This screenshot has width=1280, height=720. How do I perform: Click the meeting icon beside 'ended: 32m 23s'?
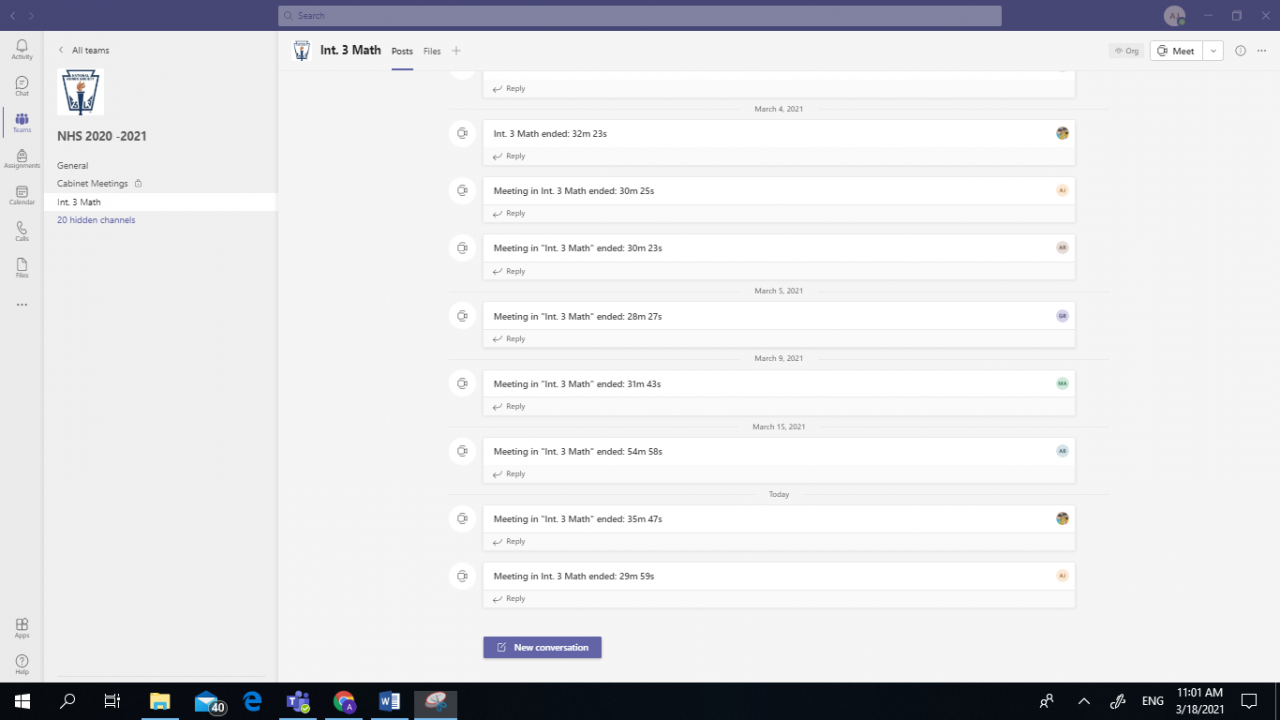point(462,133)
